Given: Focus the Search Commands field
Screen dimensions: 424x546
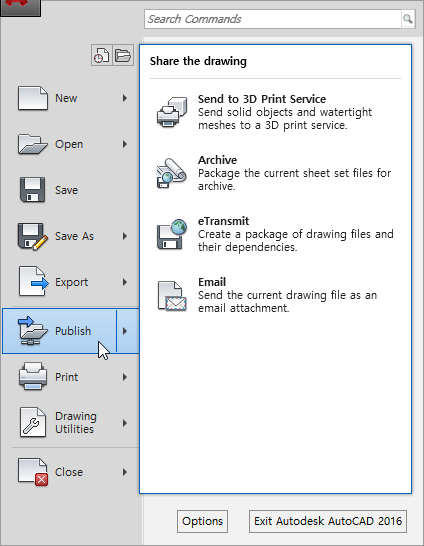Looking at the screenshot, I should 273,19.
